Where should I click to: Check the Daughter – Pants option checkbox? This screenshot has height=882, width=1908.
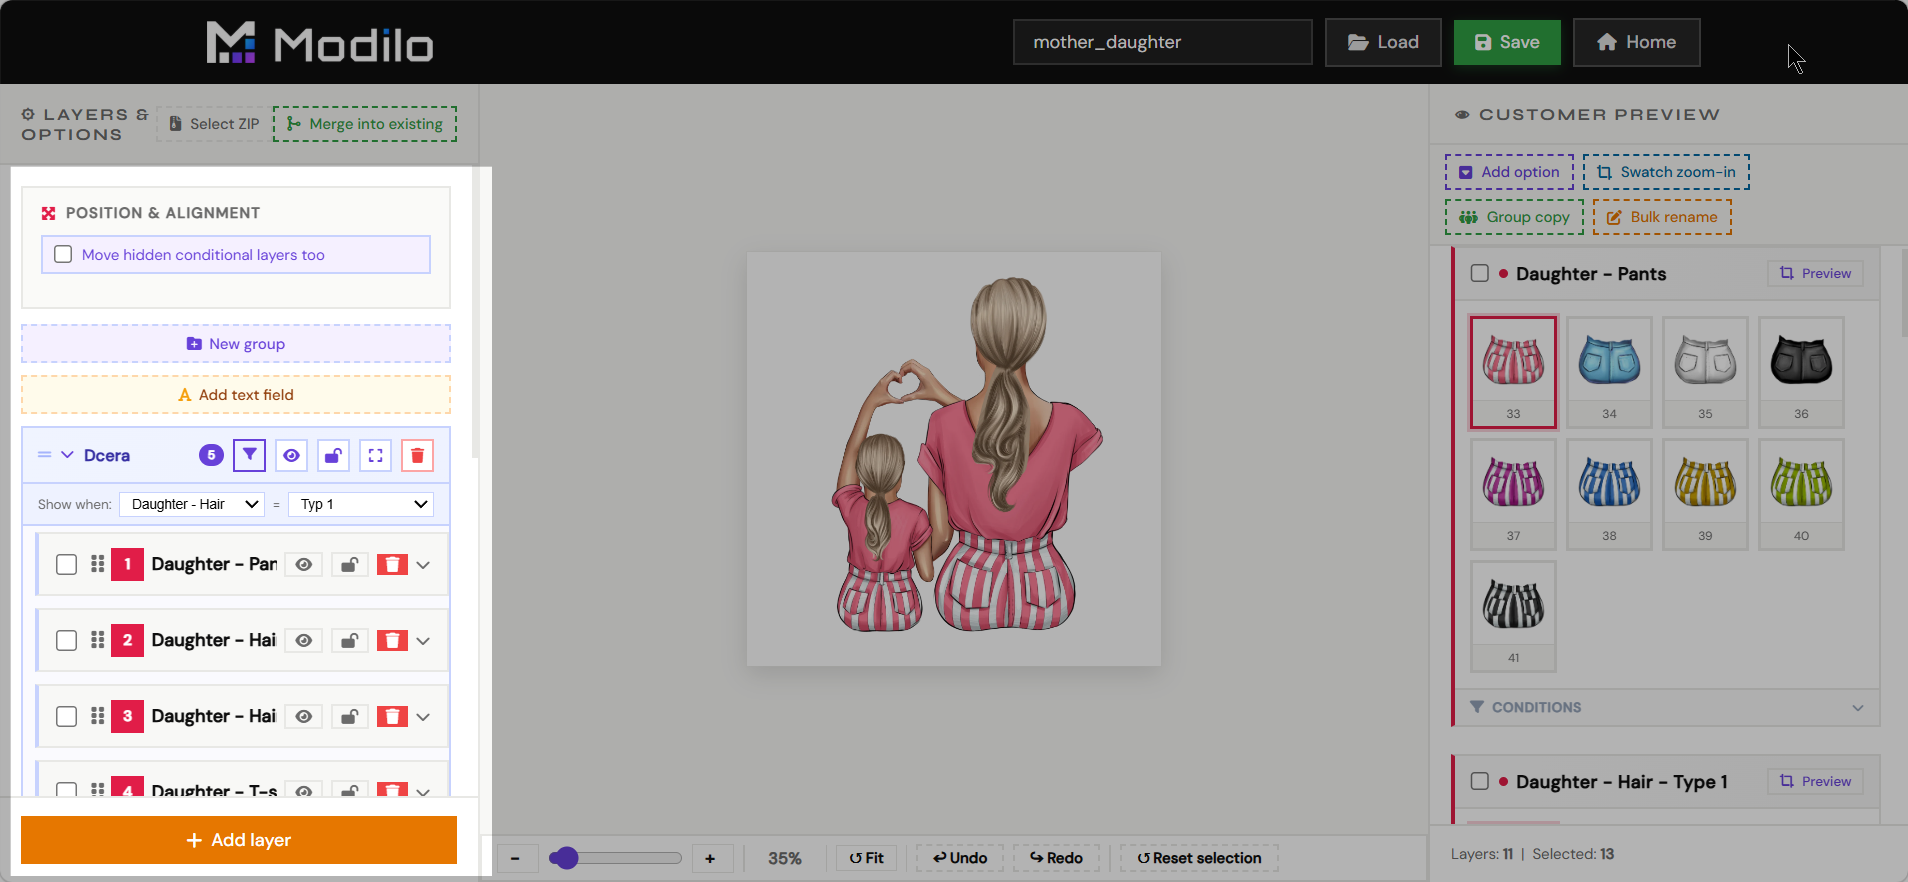click(x=1480, y=273)
